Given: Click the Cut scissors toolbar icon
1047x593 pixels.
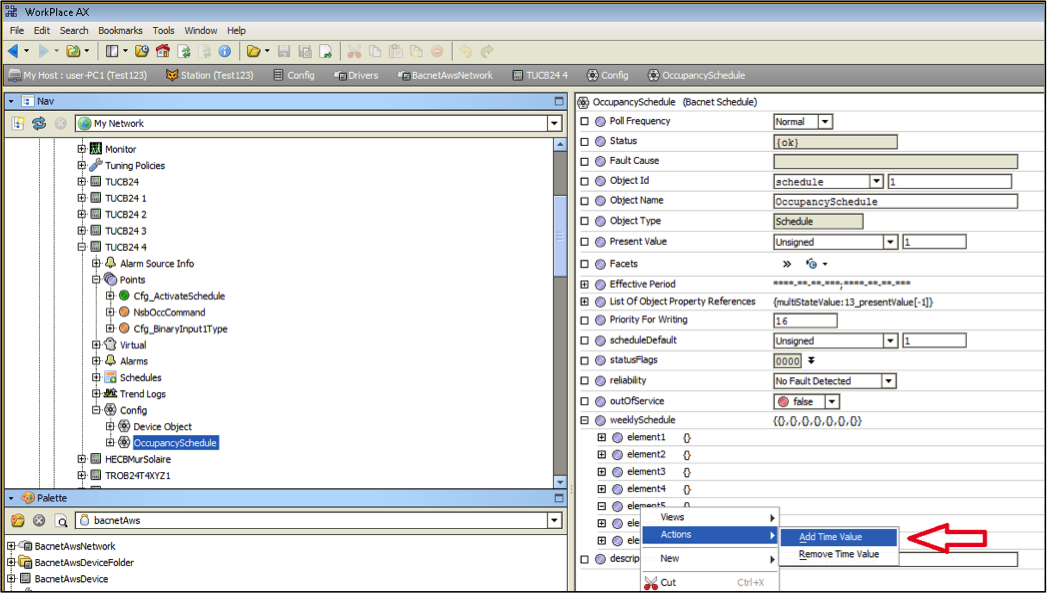Looking at the screenshot, I should [x=354, y=51].
